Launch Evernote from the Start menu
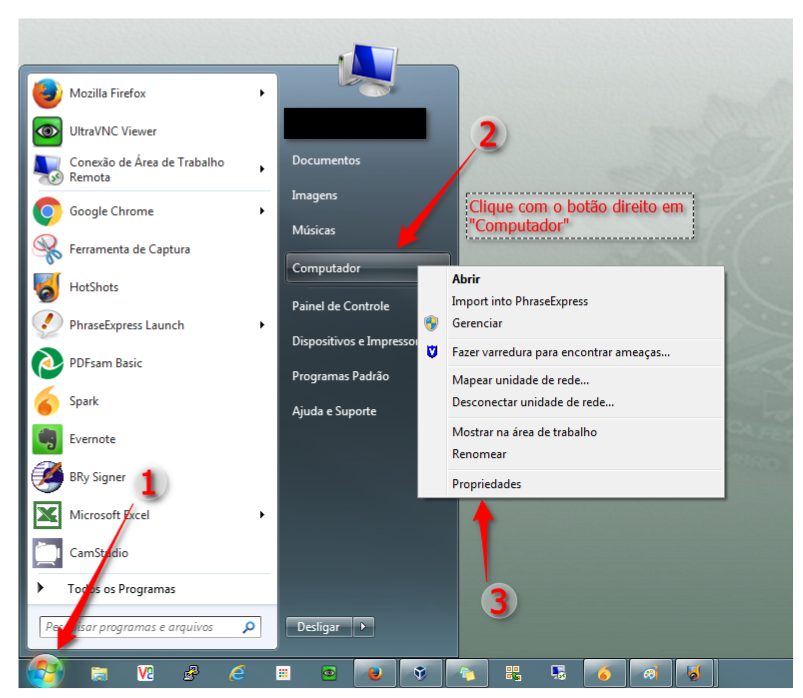Image resolution: width=803 pixels, height=698 pixels. pyautogui.click(x=152, y=439)
